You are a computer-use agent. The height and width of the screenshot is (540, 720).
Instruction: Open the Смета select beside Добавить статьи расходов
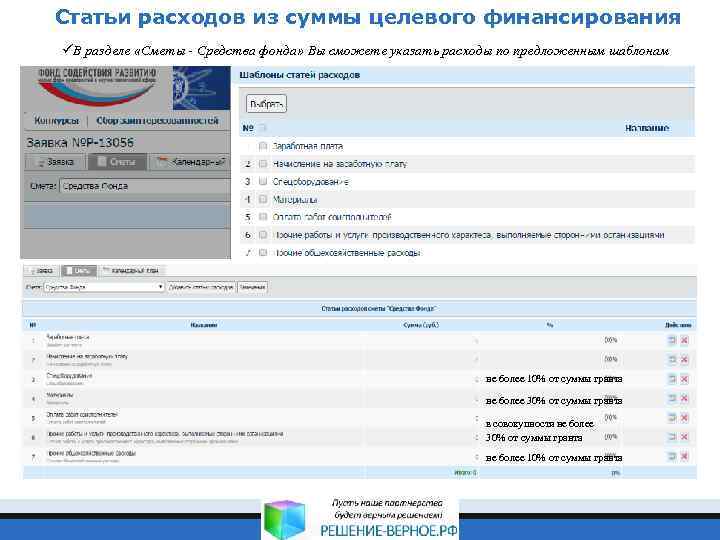104,287
